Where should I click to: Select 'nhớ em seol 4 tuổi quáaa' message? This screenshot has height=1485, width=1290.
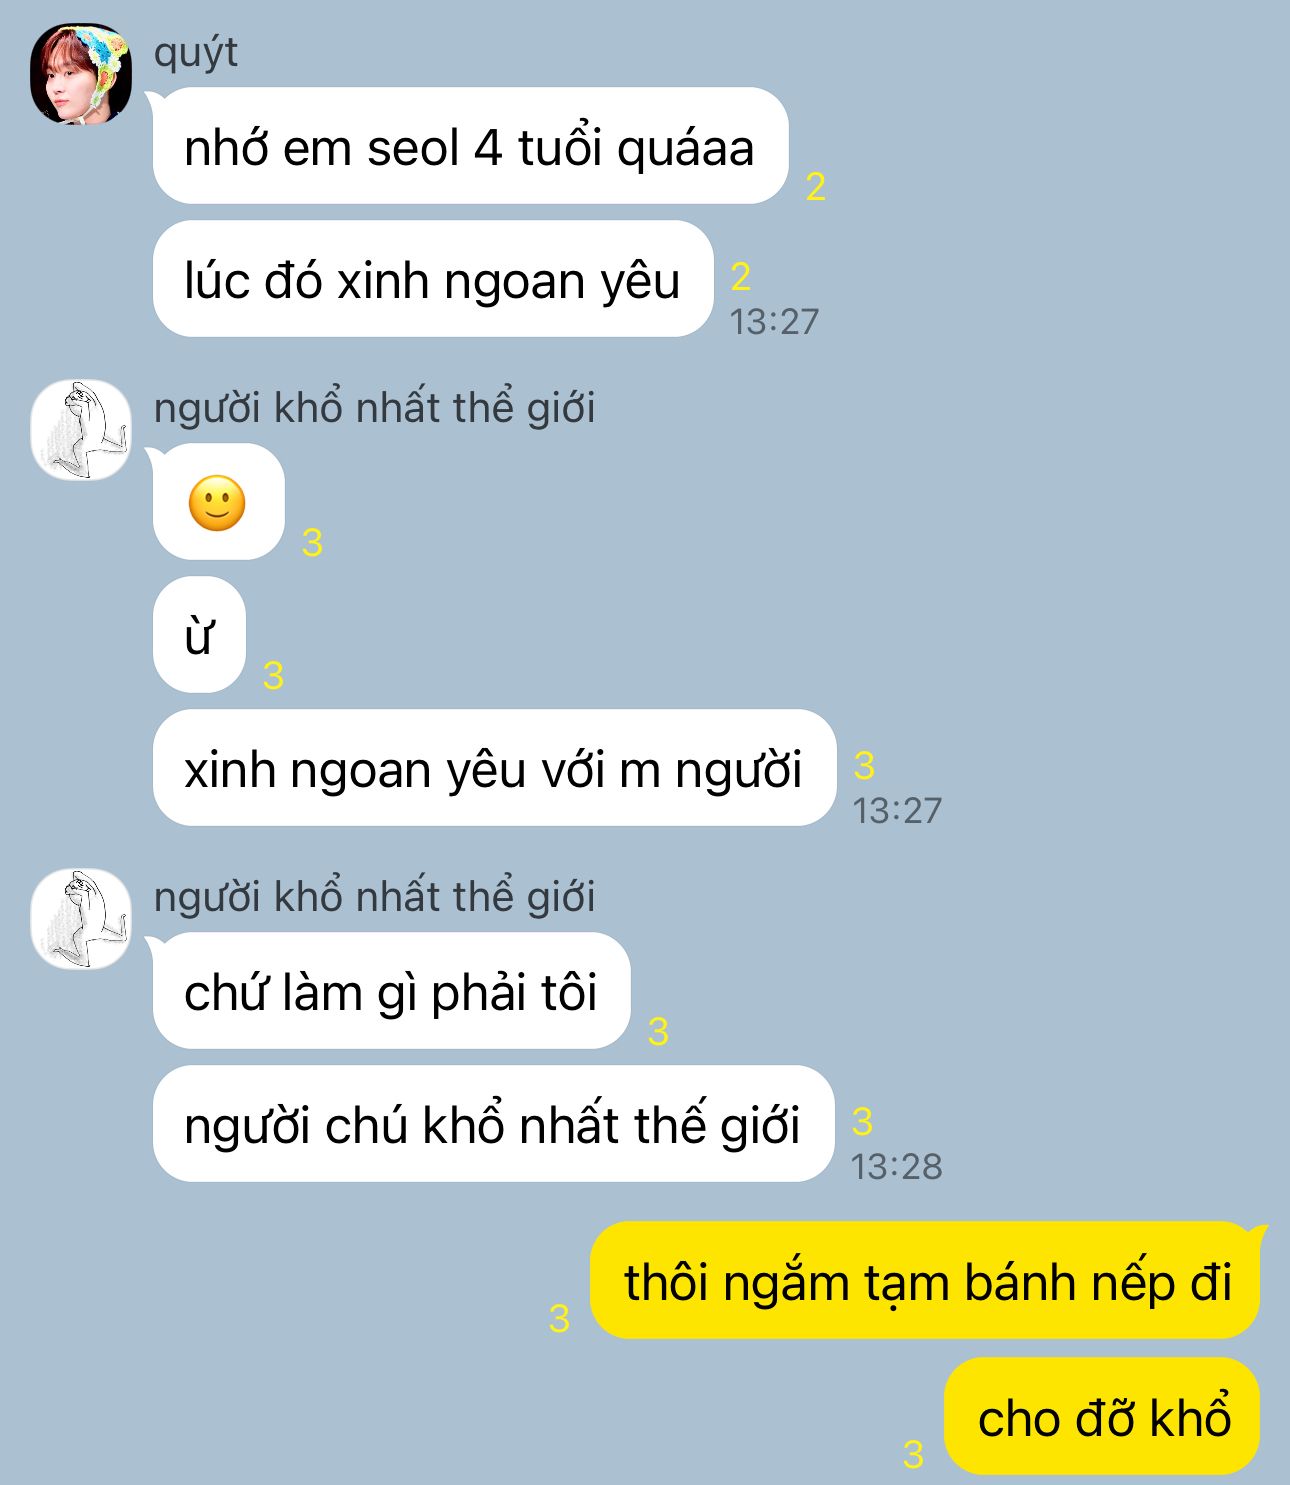click(470, 146)
